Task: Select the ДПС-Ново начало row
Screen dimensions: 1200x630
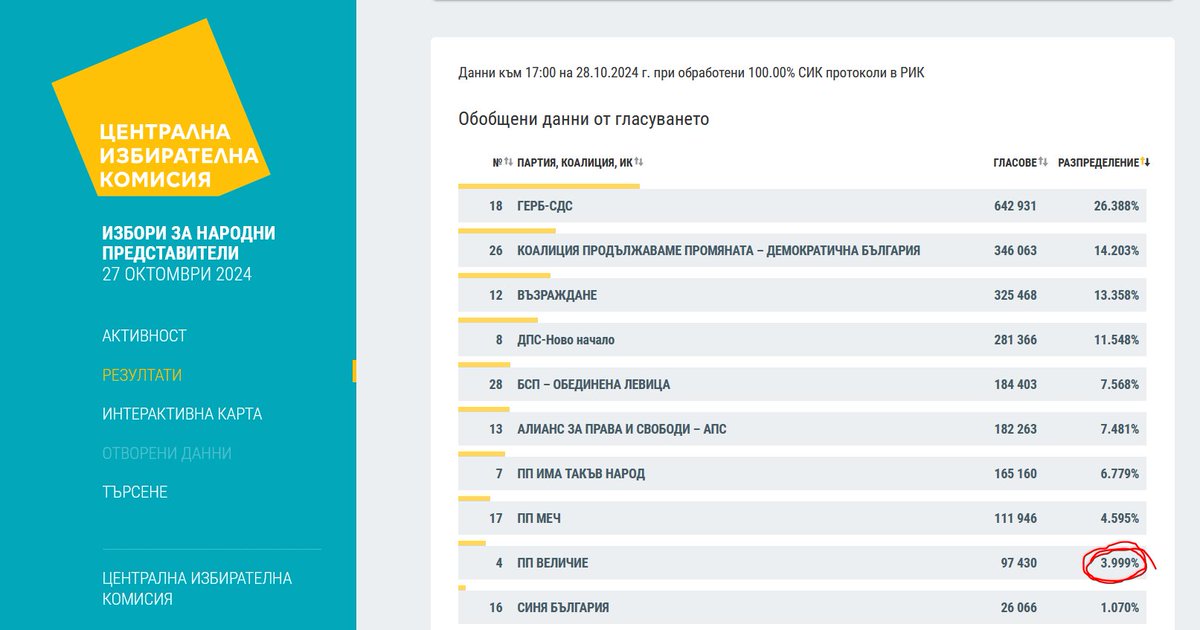Action: 802,340
